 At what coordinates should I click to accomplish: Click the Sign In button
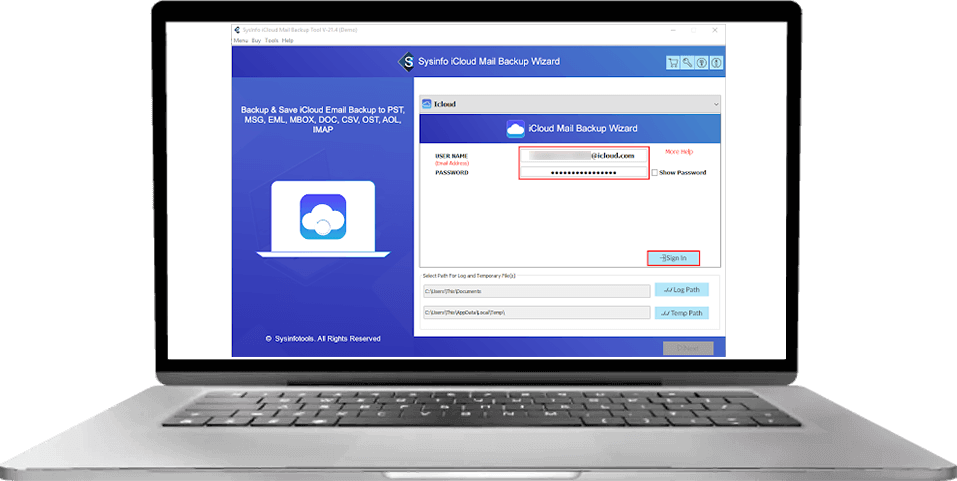click(673, 258)
